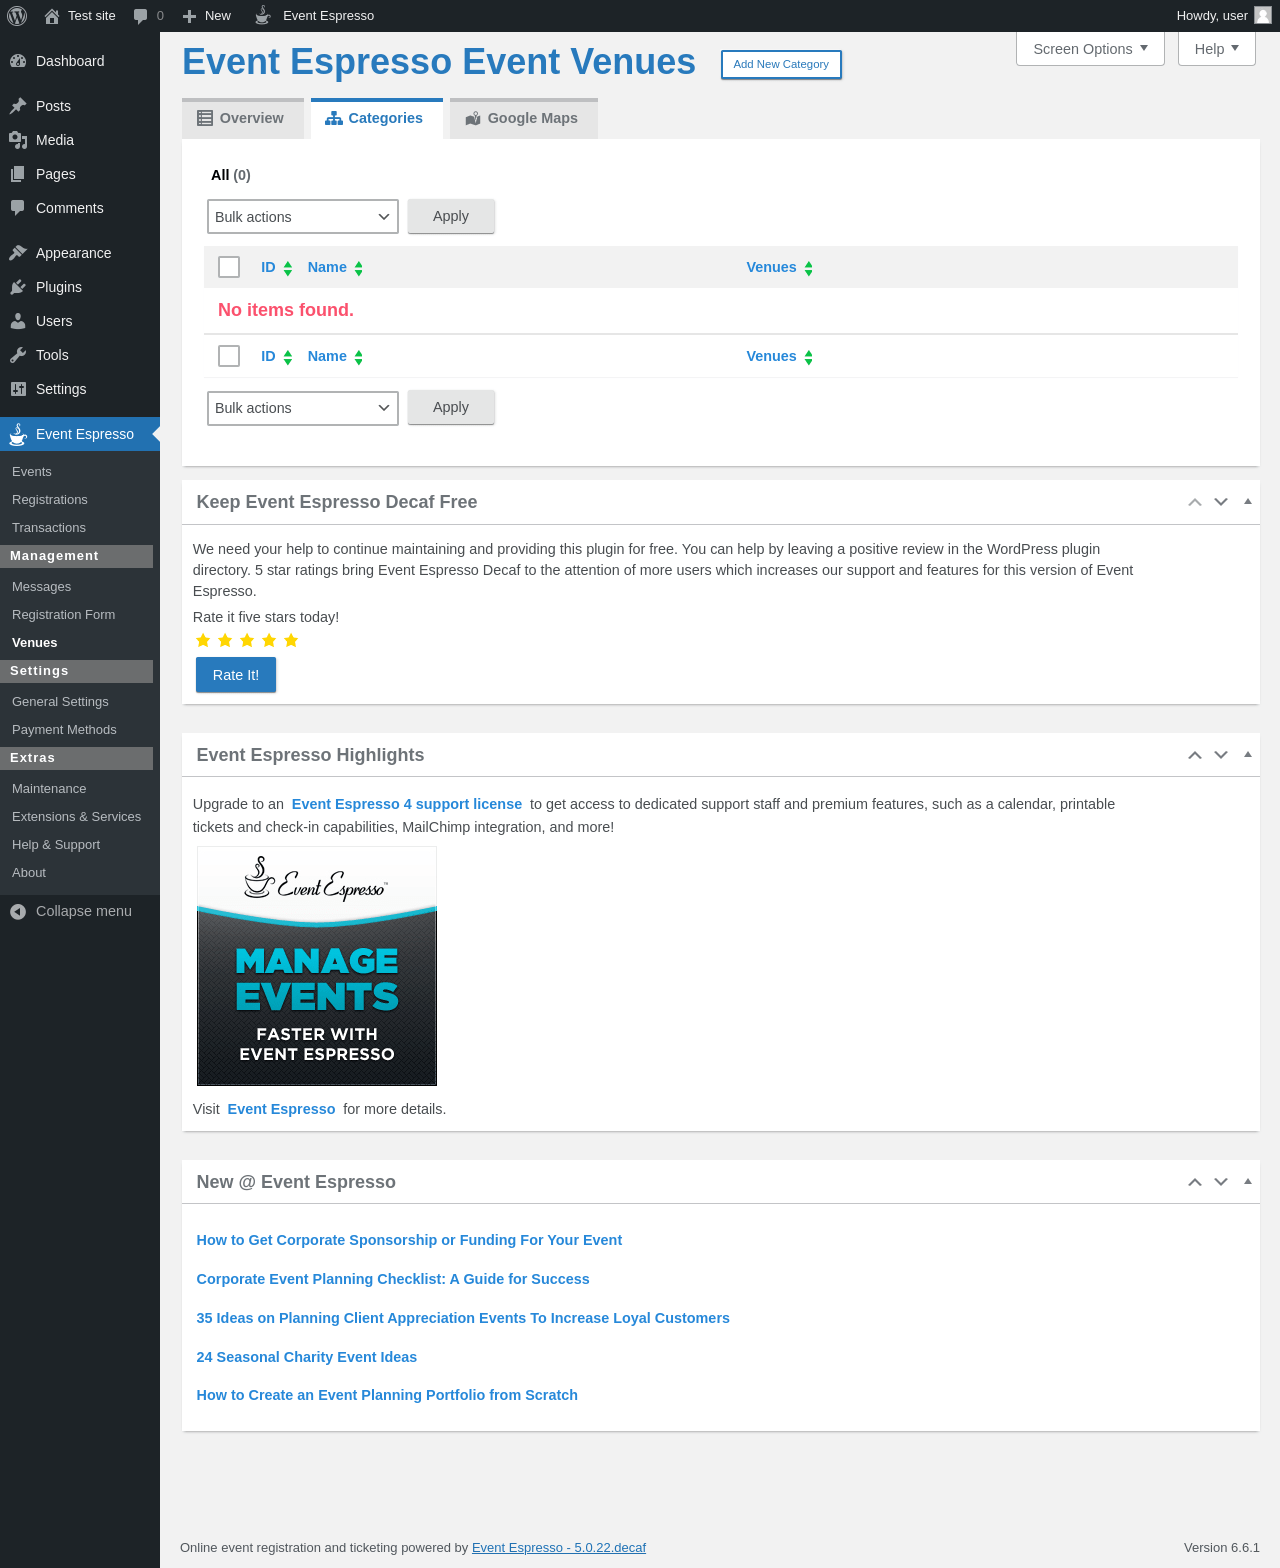Open the Registration Form menu item
This screenshot has height=1568, width=1280.
pyautogui.click(x=64, y=615)
